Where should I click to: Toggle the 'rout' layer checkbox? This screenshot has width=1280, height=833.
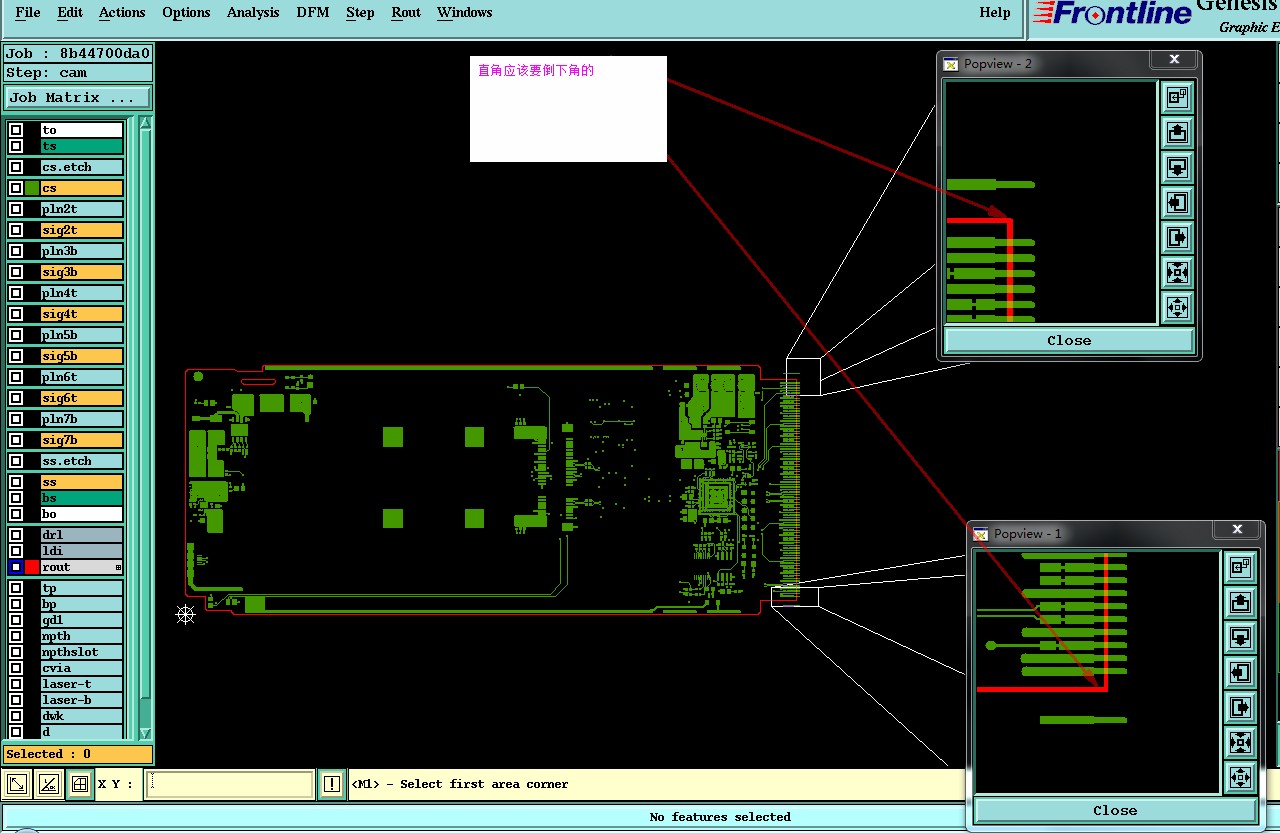(16, 567)
